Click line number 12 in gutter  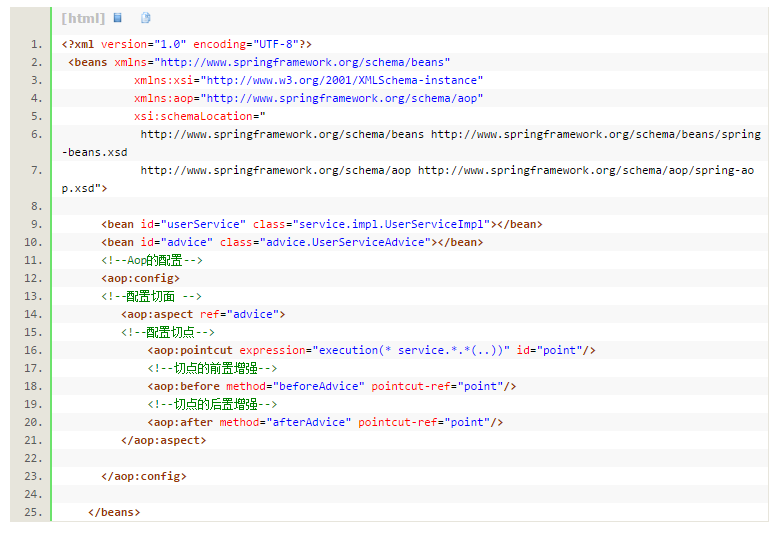[33, 278]
